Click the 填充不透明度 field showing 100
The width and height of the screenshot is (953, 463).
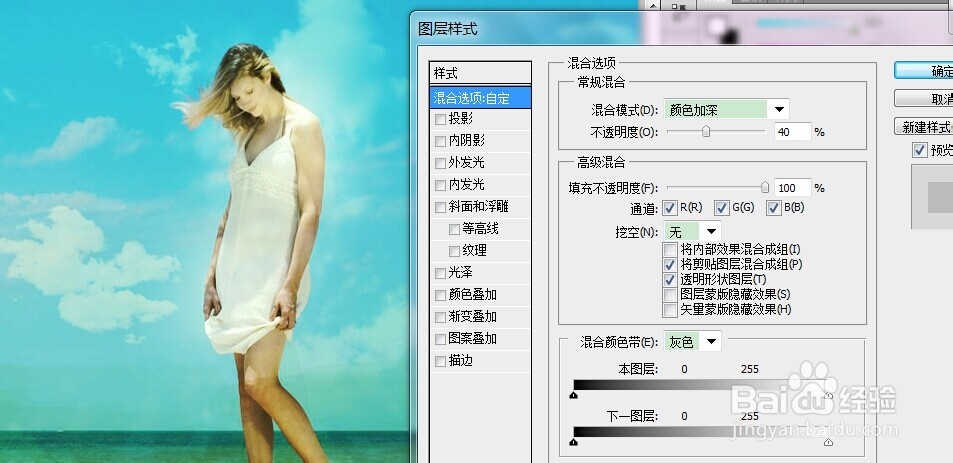pos(793,188)
